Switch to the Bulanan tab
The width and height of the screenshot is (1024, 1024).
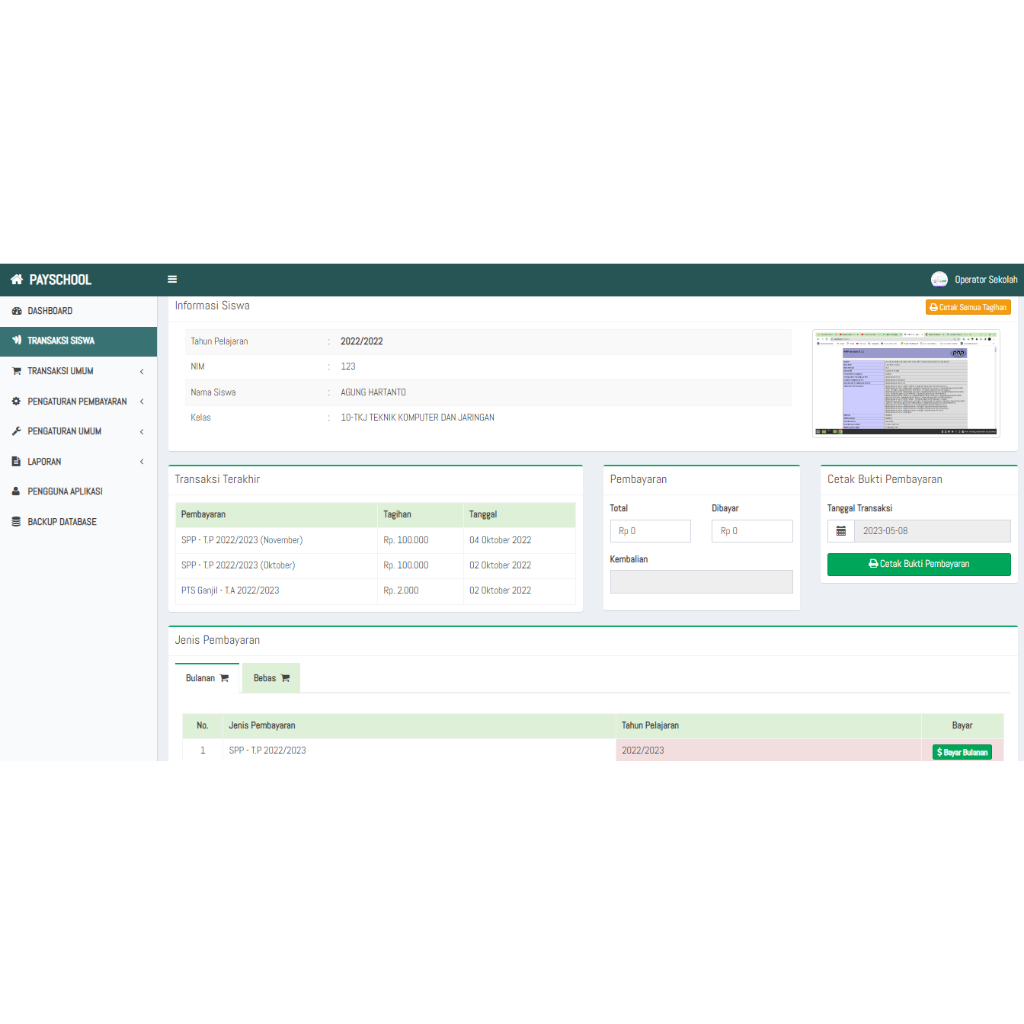pos(207,678)
